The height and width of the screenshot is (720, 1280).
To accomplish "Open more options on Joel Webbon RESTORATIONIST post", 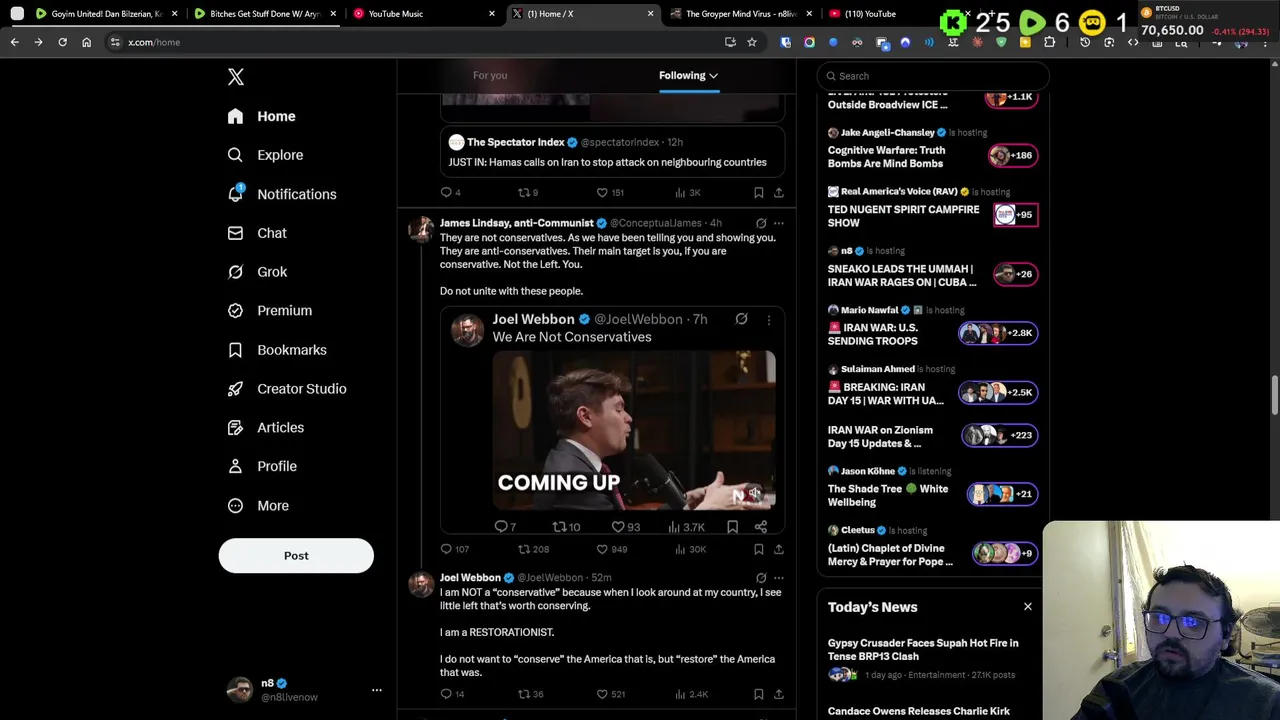I will point(778,578).
